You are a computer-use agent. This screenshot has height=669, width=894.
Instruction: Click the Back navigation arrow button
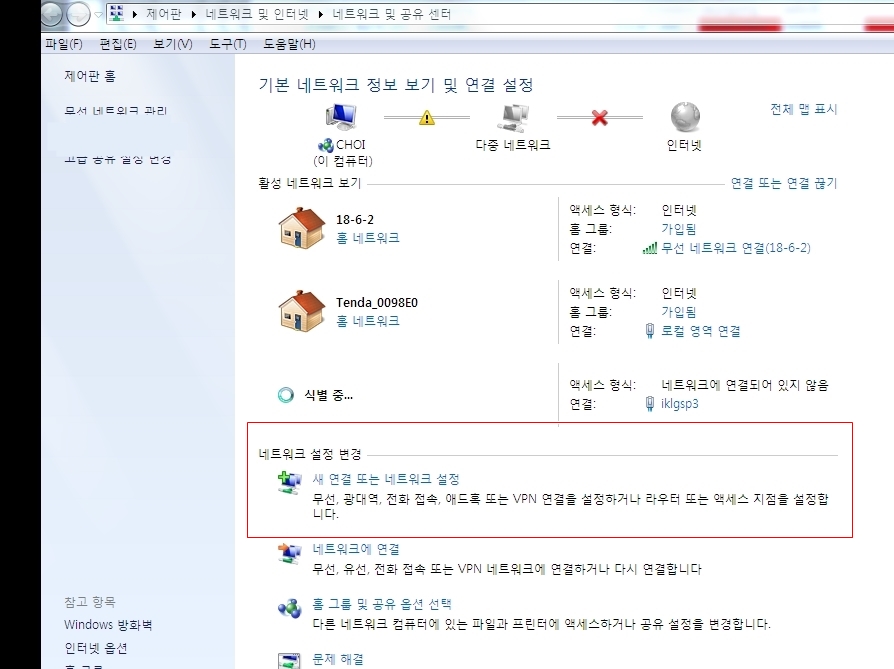49,14
